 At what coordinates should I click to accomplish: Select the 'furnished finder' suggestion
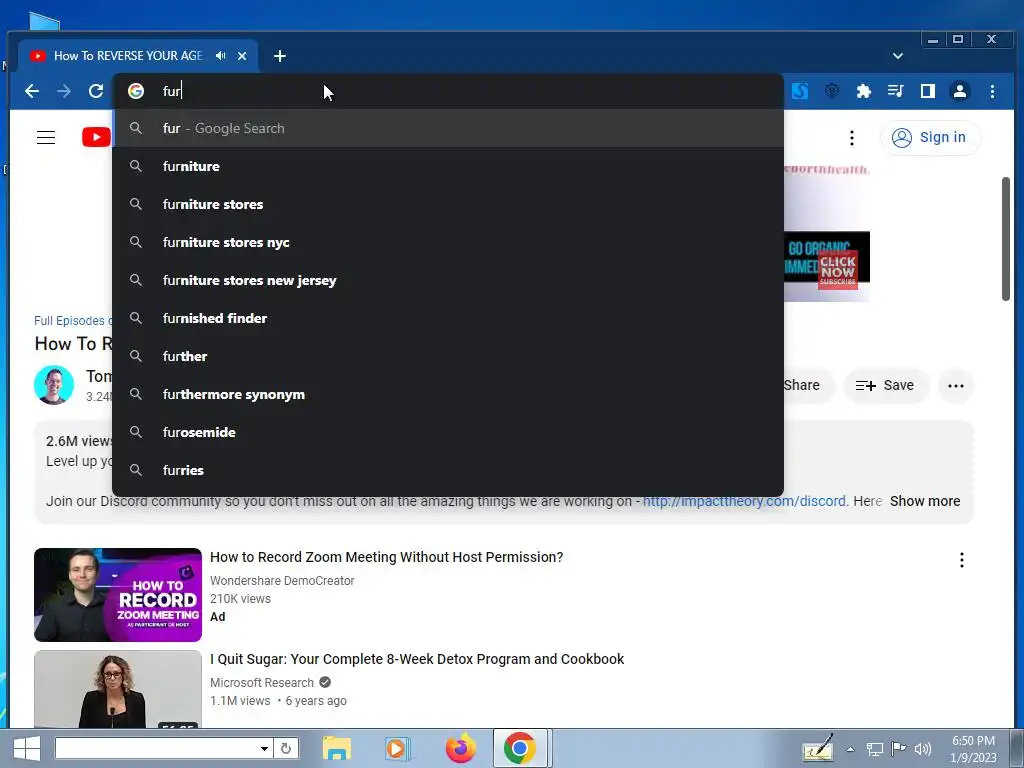(448, 318)
